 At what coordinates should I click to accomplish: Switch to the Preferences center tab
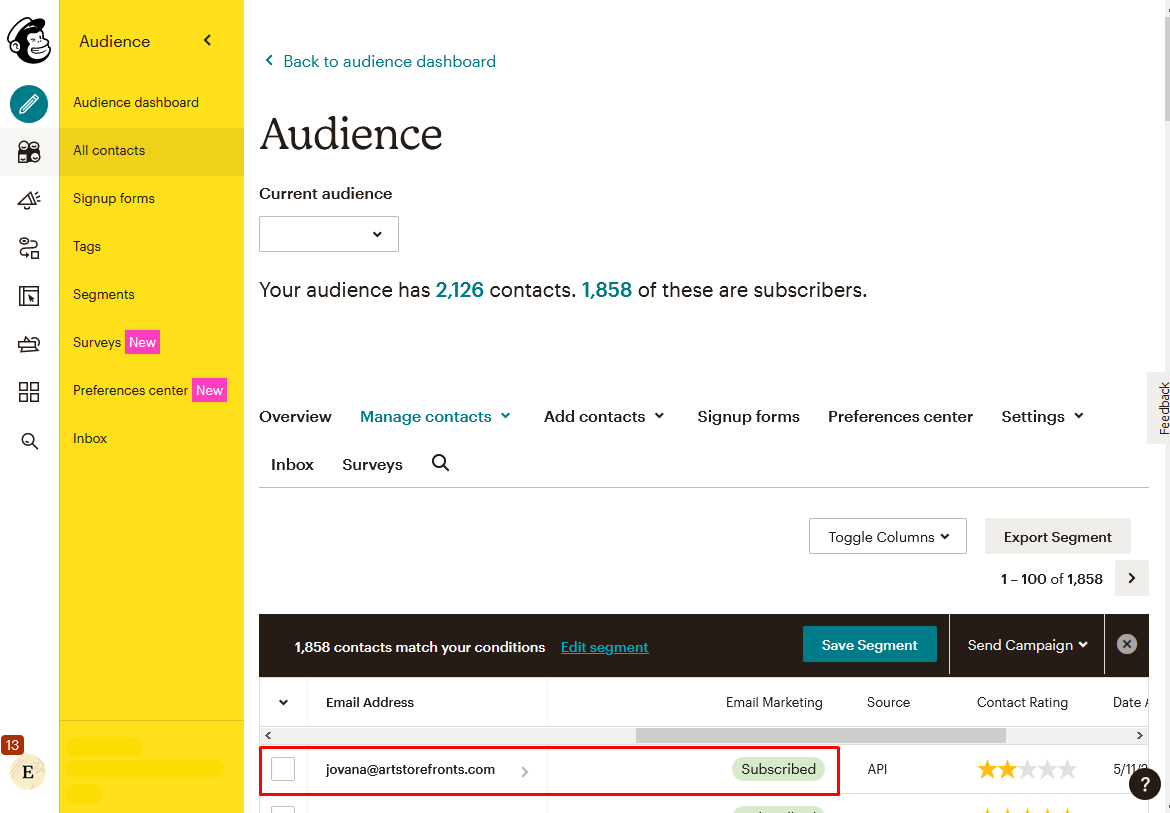pyautogui.click(x=900, y=416)
